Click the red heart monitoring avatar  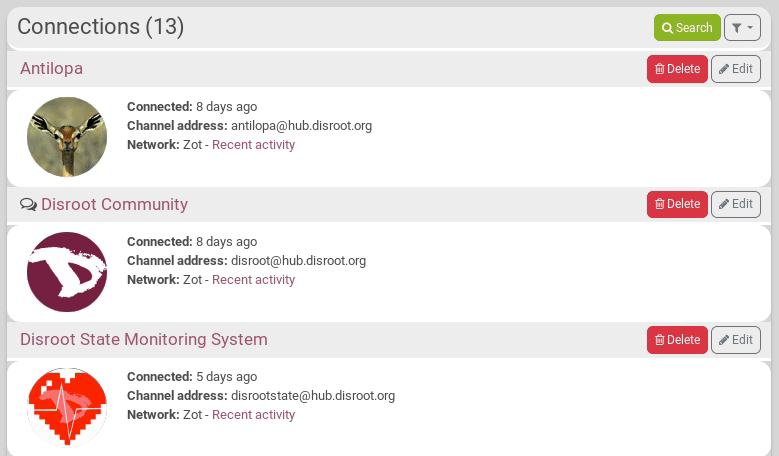tap(67, 407)
